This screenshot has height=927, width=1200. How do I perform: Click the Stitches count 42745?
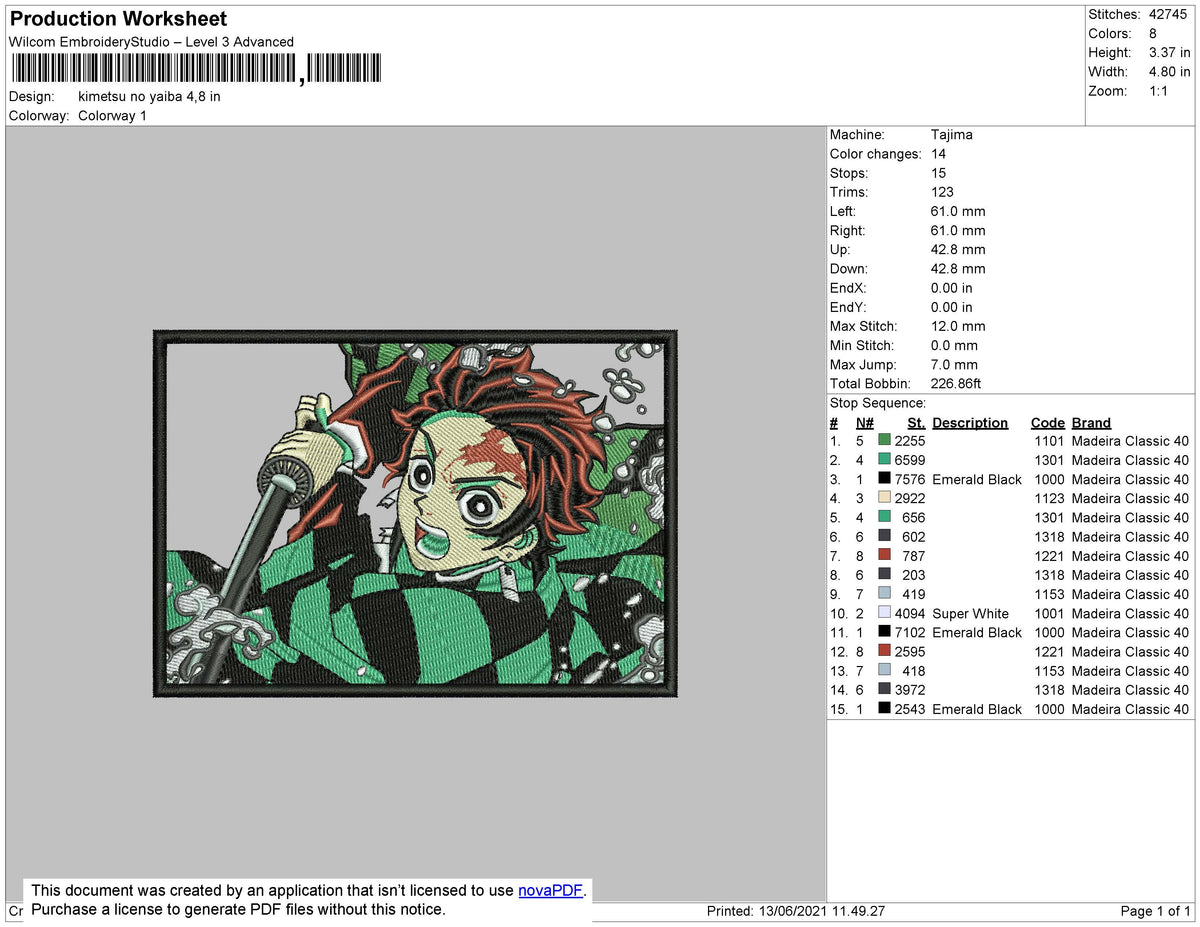pyautogui.click(x=1166, y=14)
